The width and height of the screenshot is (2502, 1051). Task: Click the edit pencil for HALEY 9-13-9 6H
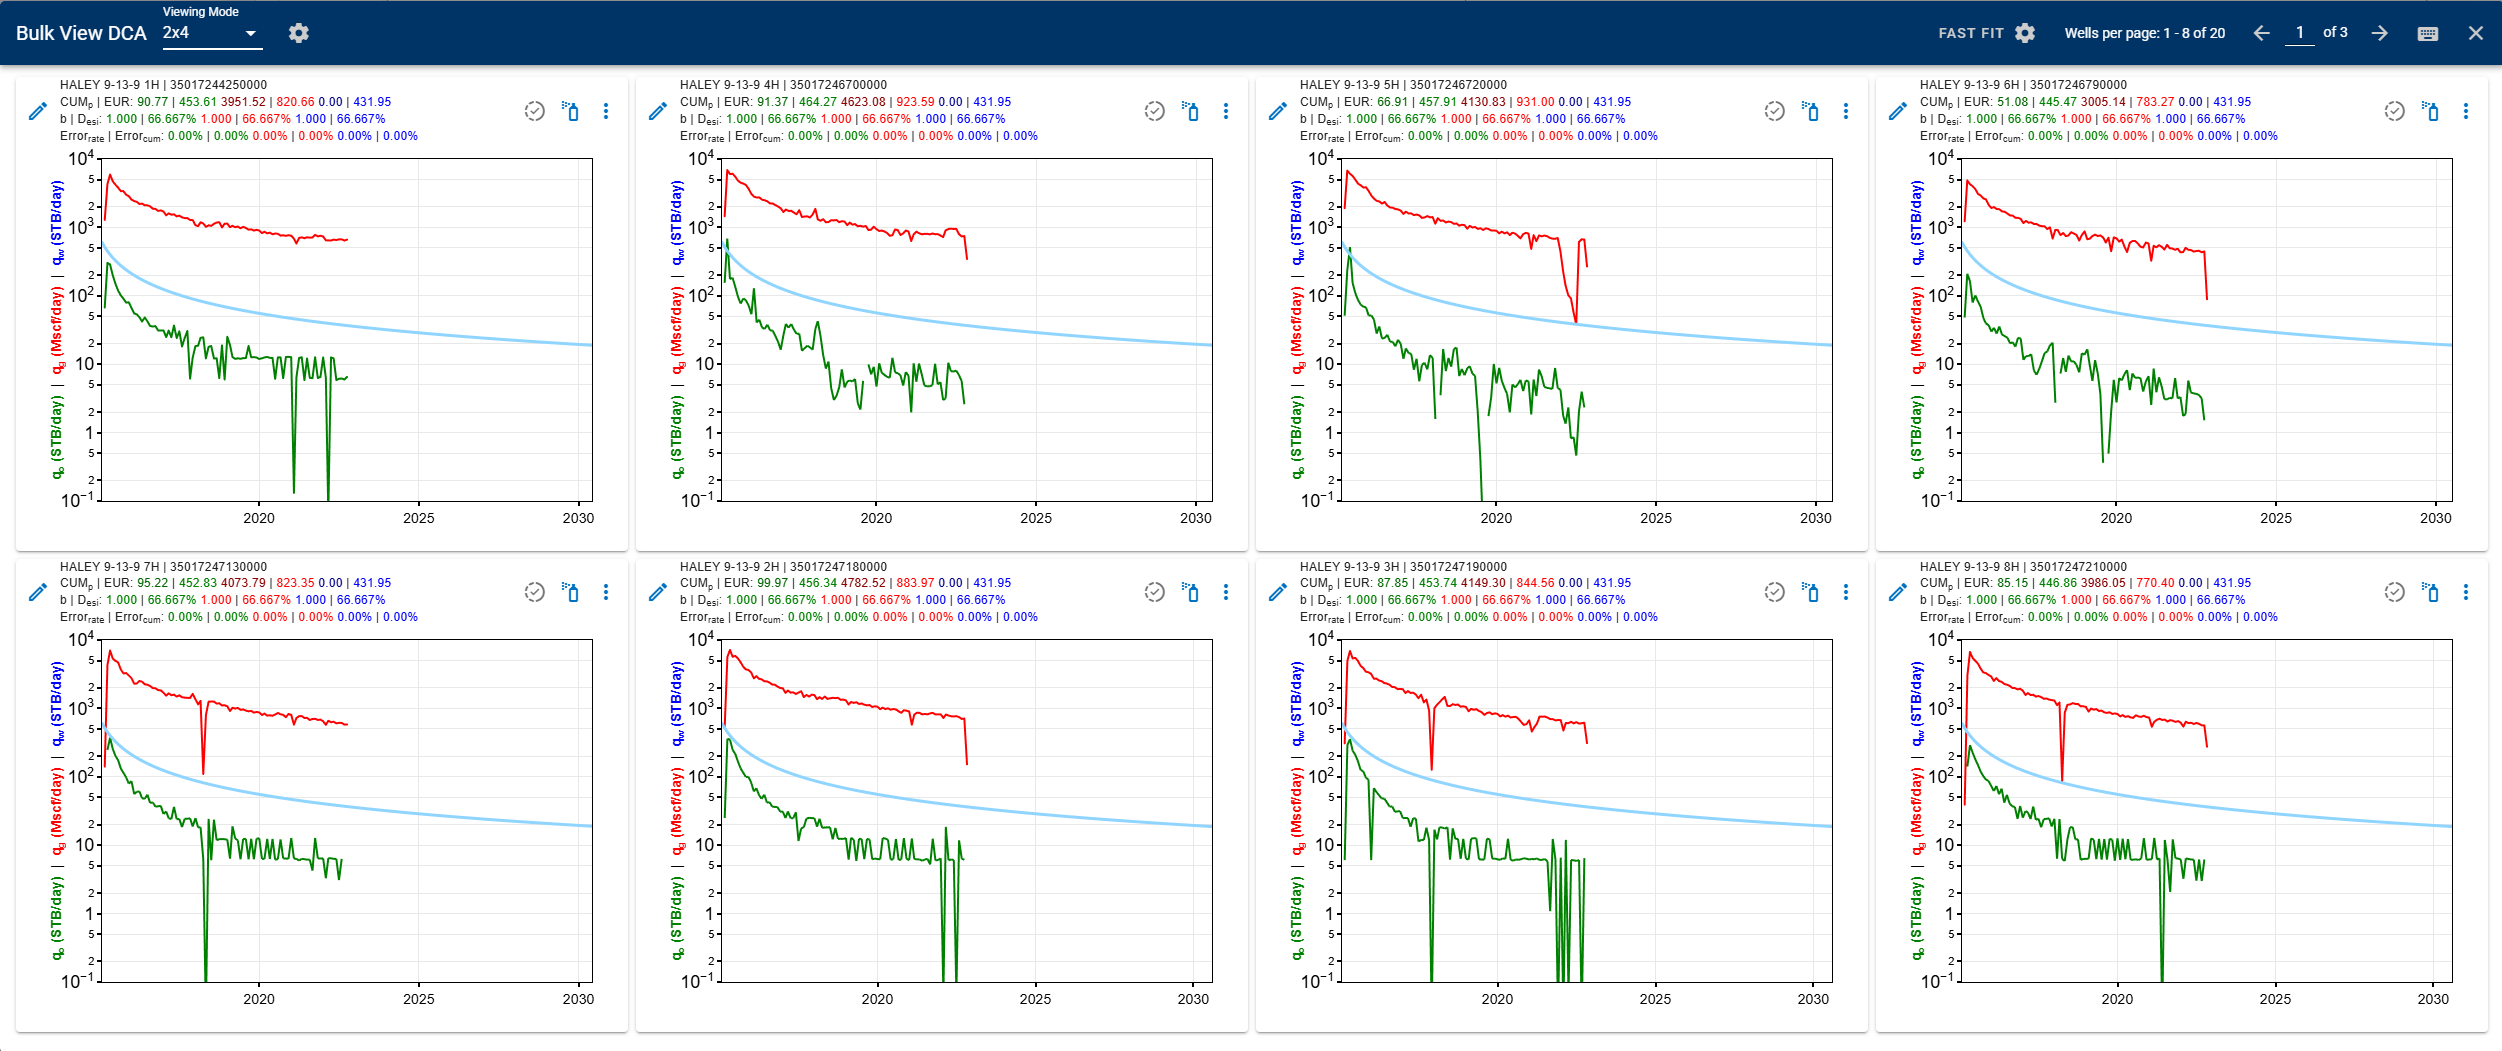point(1896,112)
